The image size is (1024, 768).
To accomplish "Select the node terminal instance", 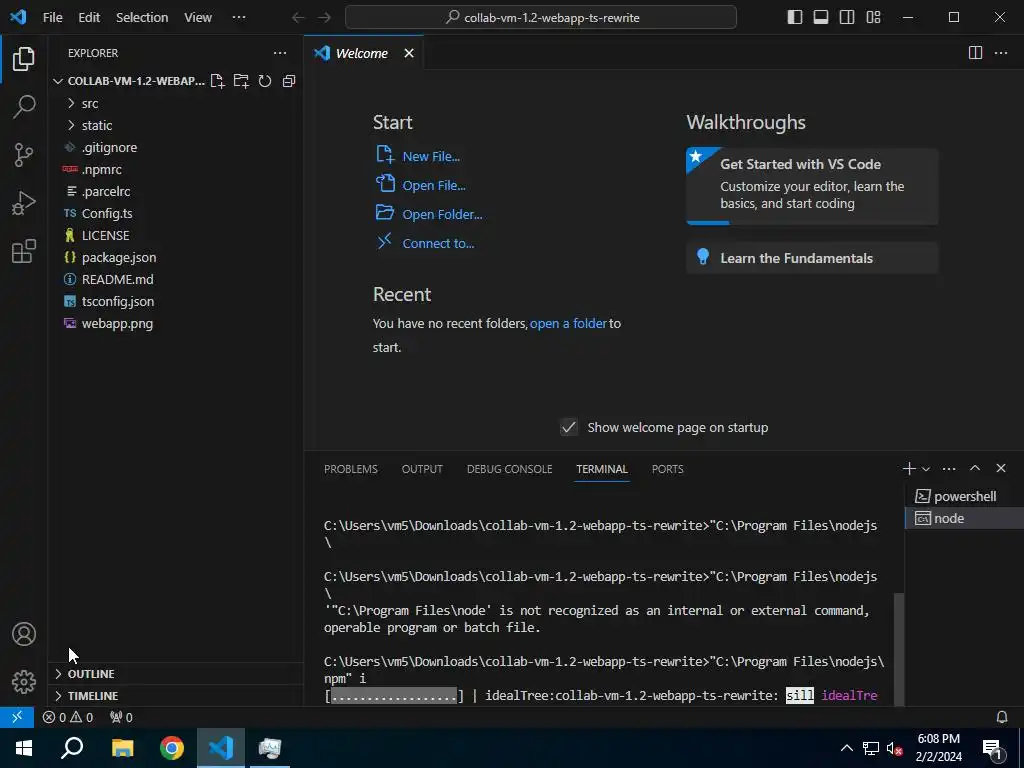I will pos(964,519).
